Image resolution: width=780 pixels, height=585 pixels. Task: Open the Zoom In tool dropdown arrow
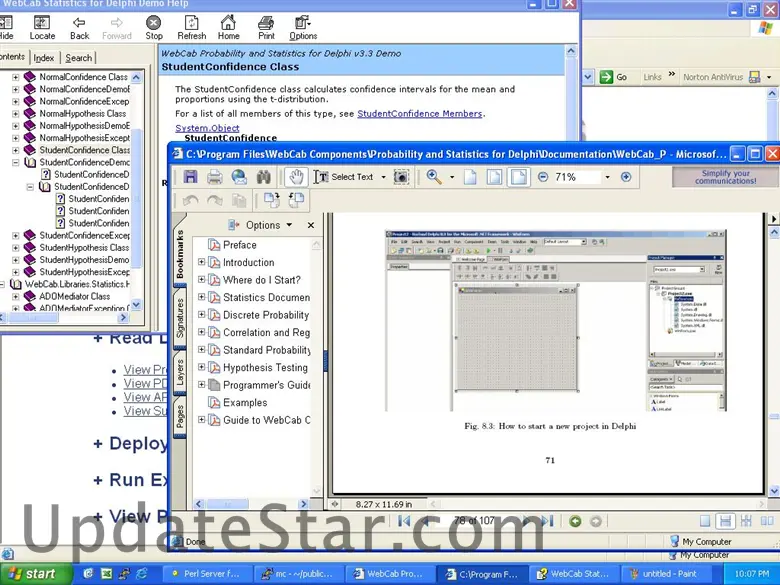(x=452, y=177)
